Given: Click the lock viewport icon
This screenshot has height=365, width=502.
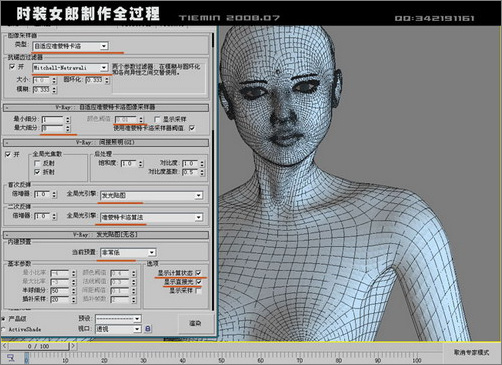Looking at the screenshot, I should tap(148, 329).
